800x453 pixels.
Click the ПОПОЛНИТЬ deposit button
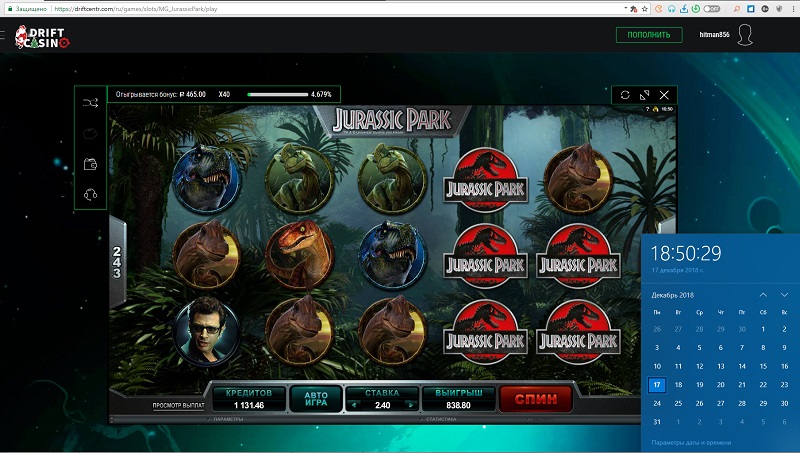click(x=649, y=35)
